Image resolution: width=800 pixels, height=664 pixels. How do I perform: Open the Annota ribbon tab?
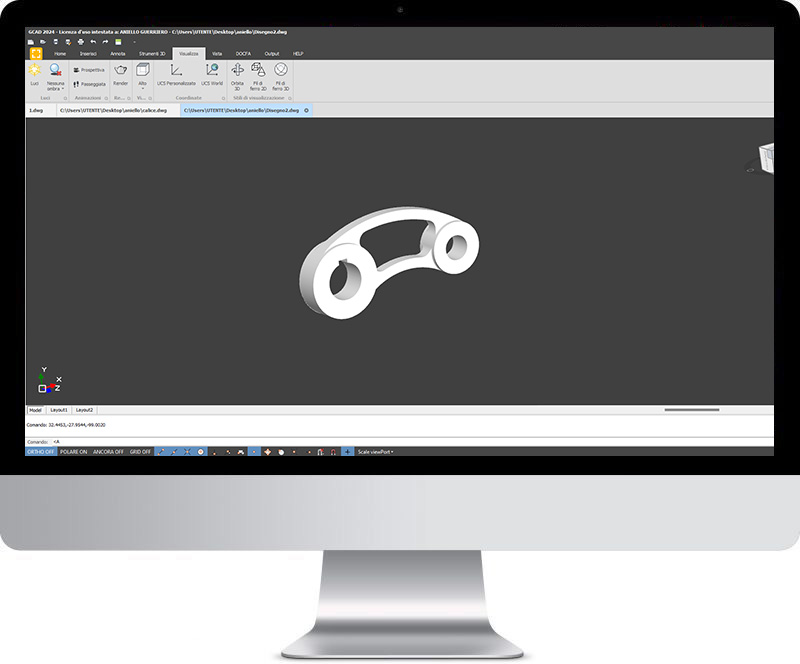(118, 51)
